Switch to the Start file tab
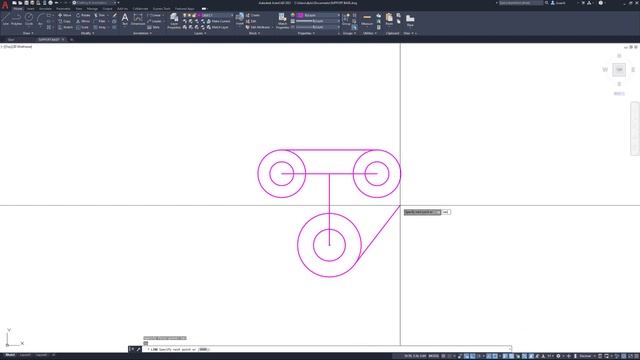Screen dimensions: 640x360 [x=11, y=40]
